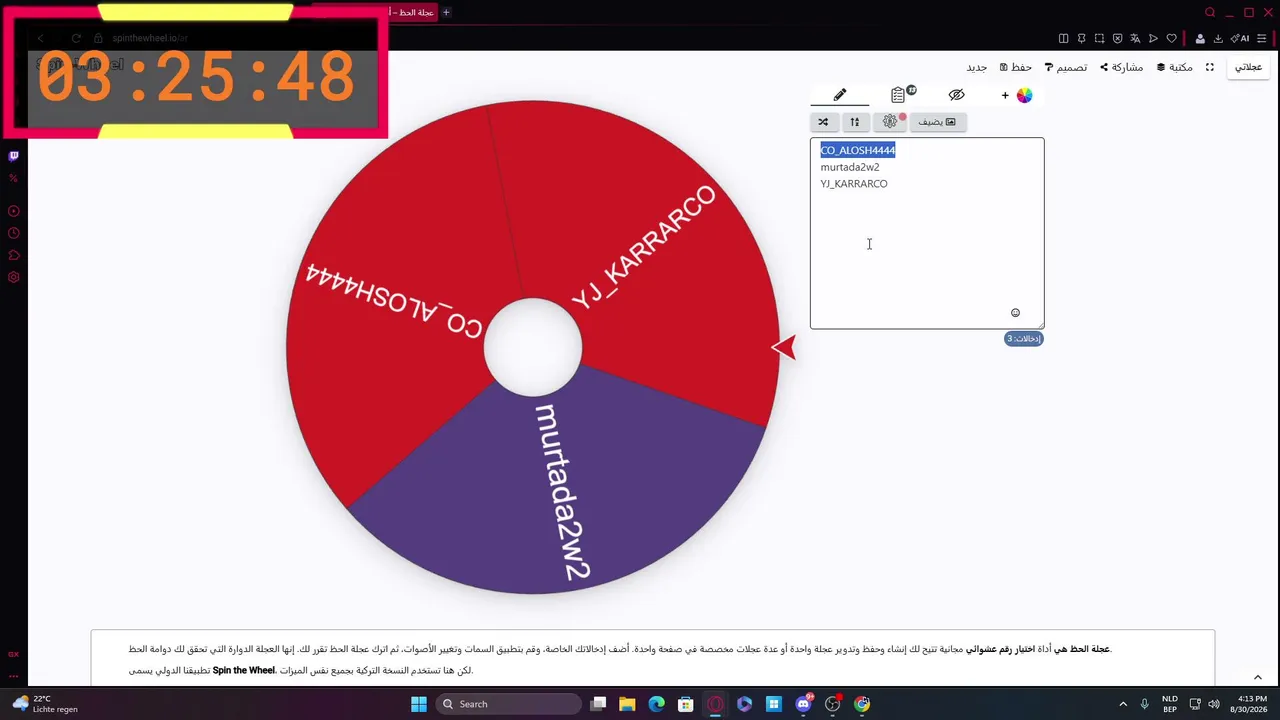
Task: Open player sidebar icon
Action: click(x=13, y=211)
